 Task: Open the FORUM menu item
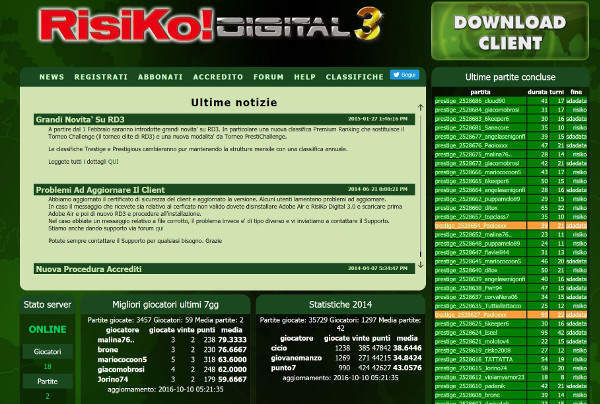(x=268, y=77)
